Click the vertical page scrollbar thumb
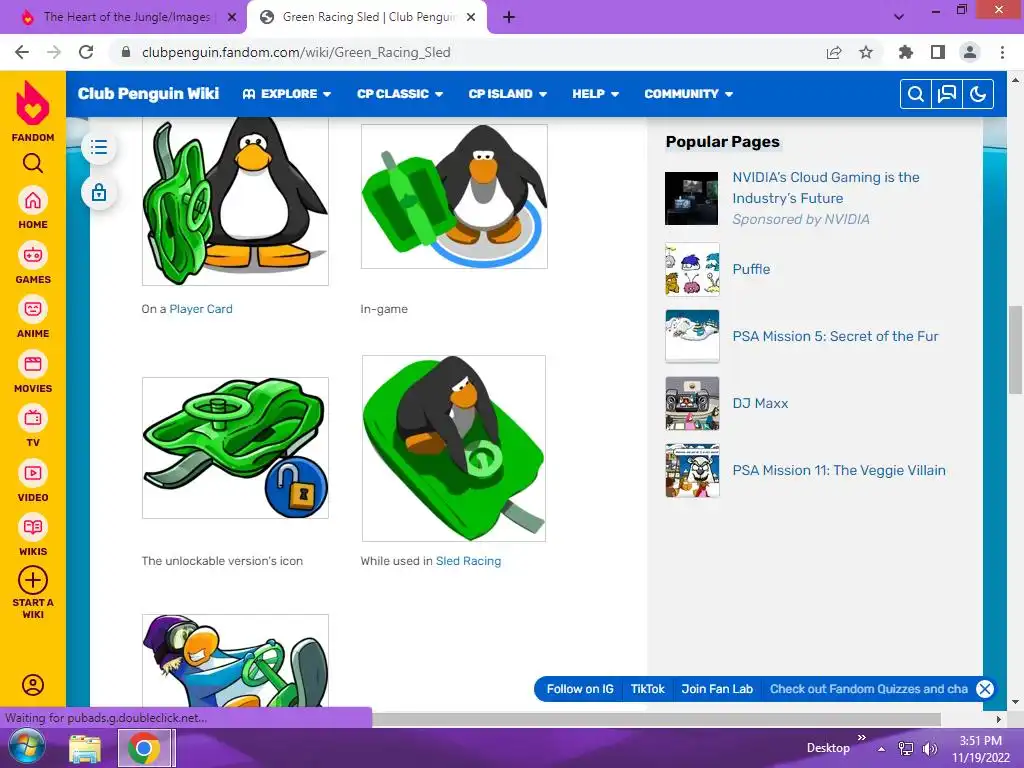This screenshot has width=1024, height=768. coord(1016,350)
